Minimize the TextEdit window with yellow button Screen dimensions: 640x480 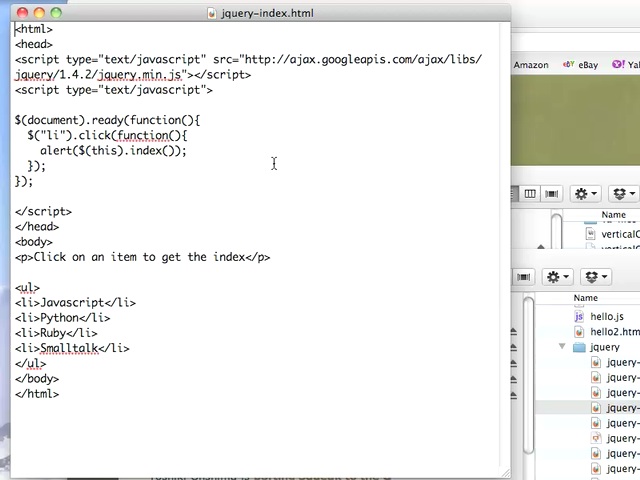coord(39,13)
